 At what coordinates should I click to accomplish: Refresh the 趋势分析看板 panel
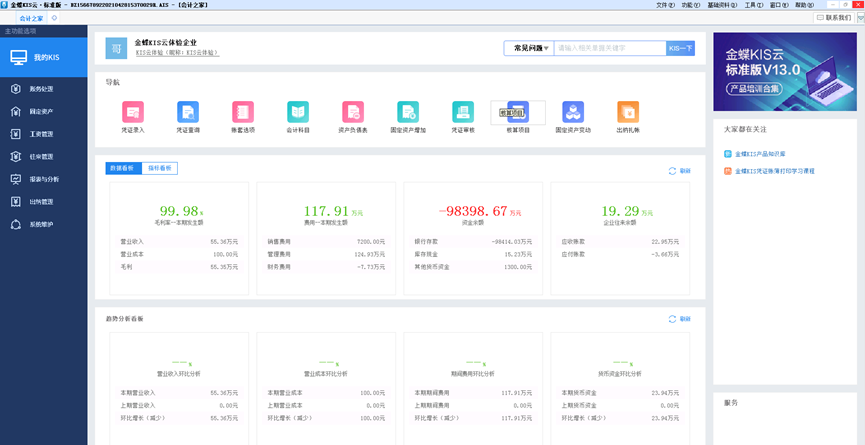click(680, 319)
